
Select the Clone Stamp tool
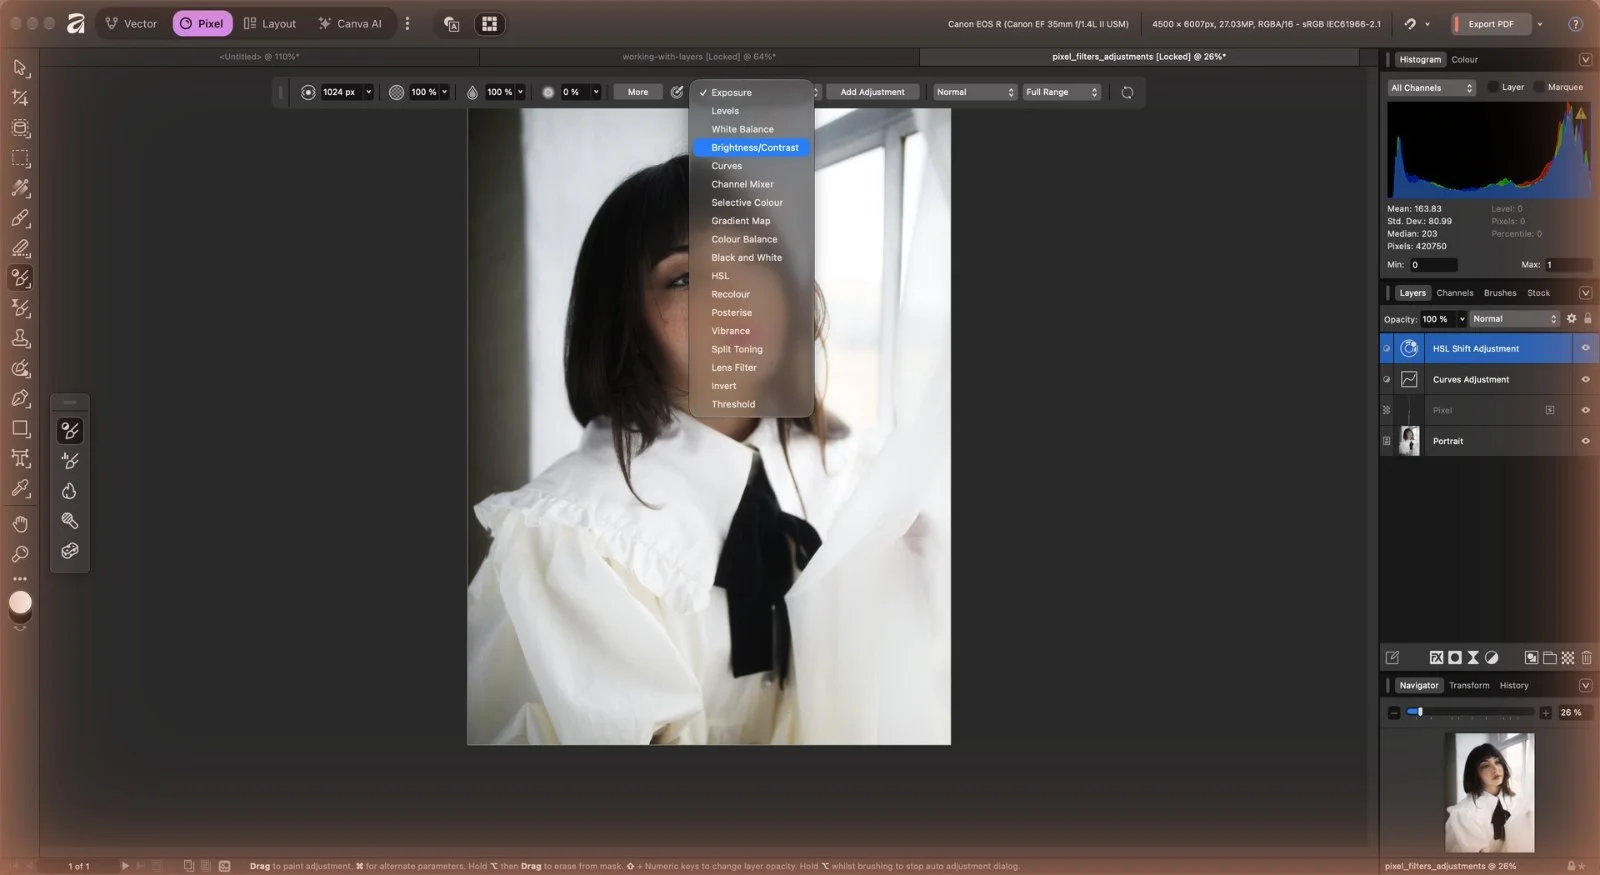[20, 338]
